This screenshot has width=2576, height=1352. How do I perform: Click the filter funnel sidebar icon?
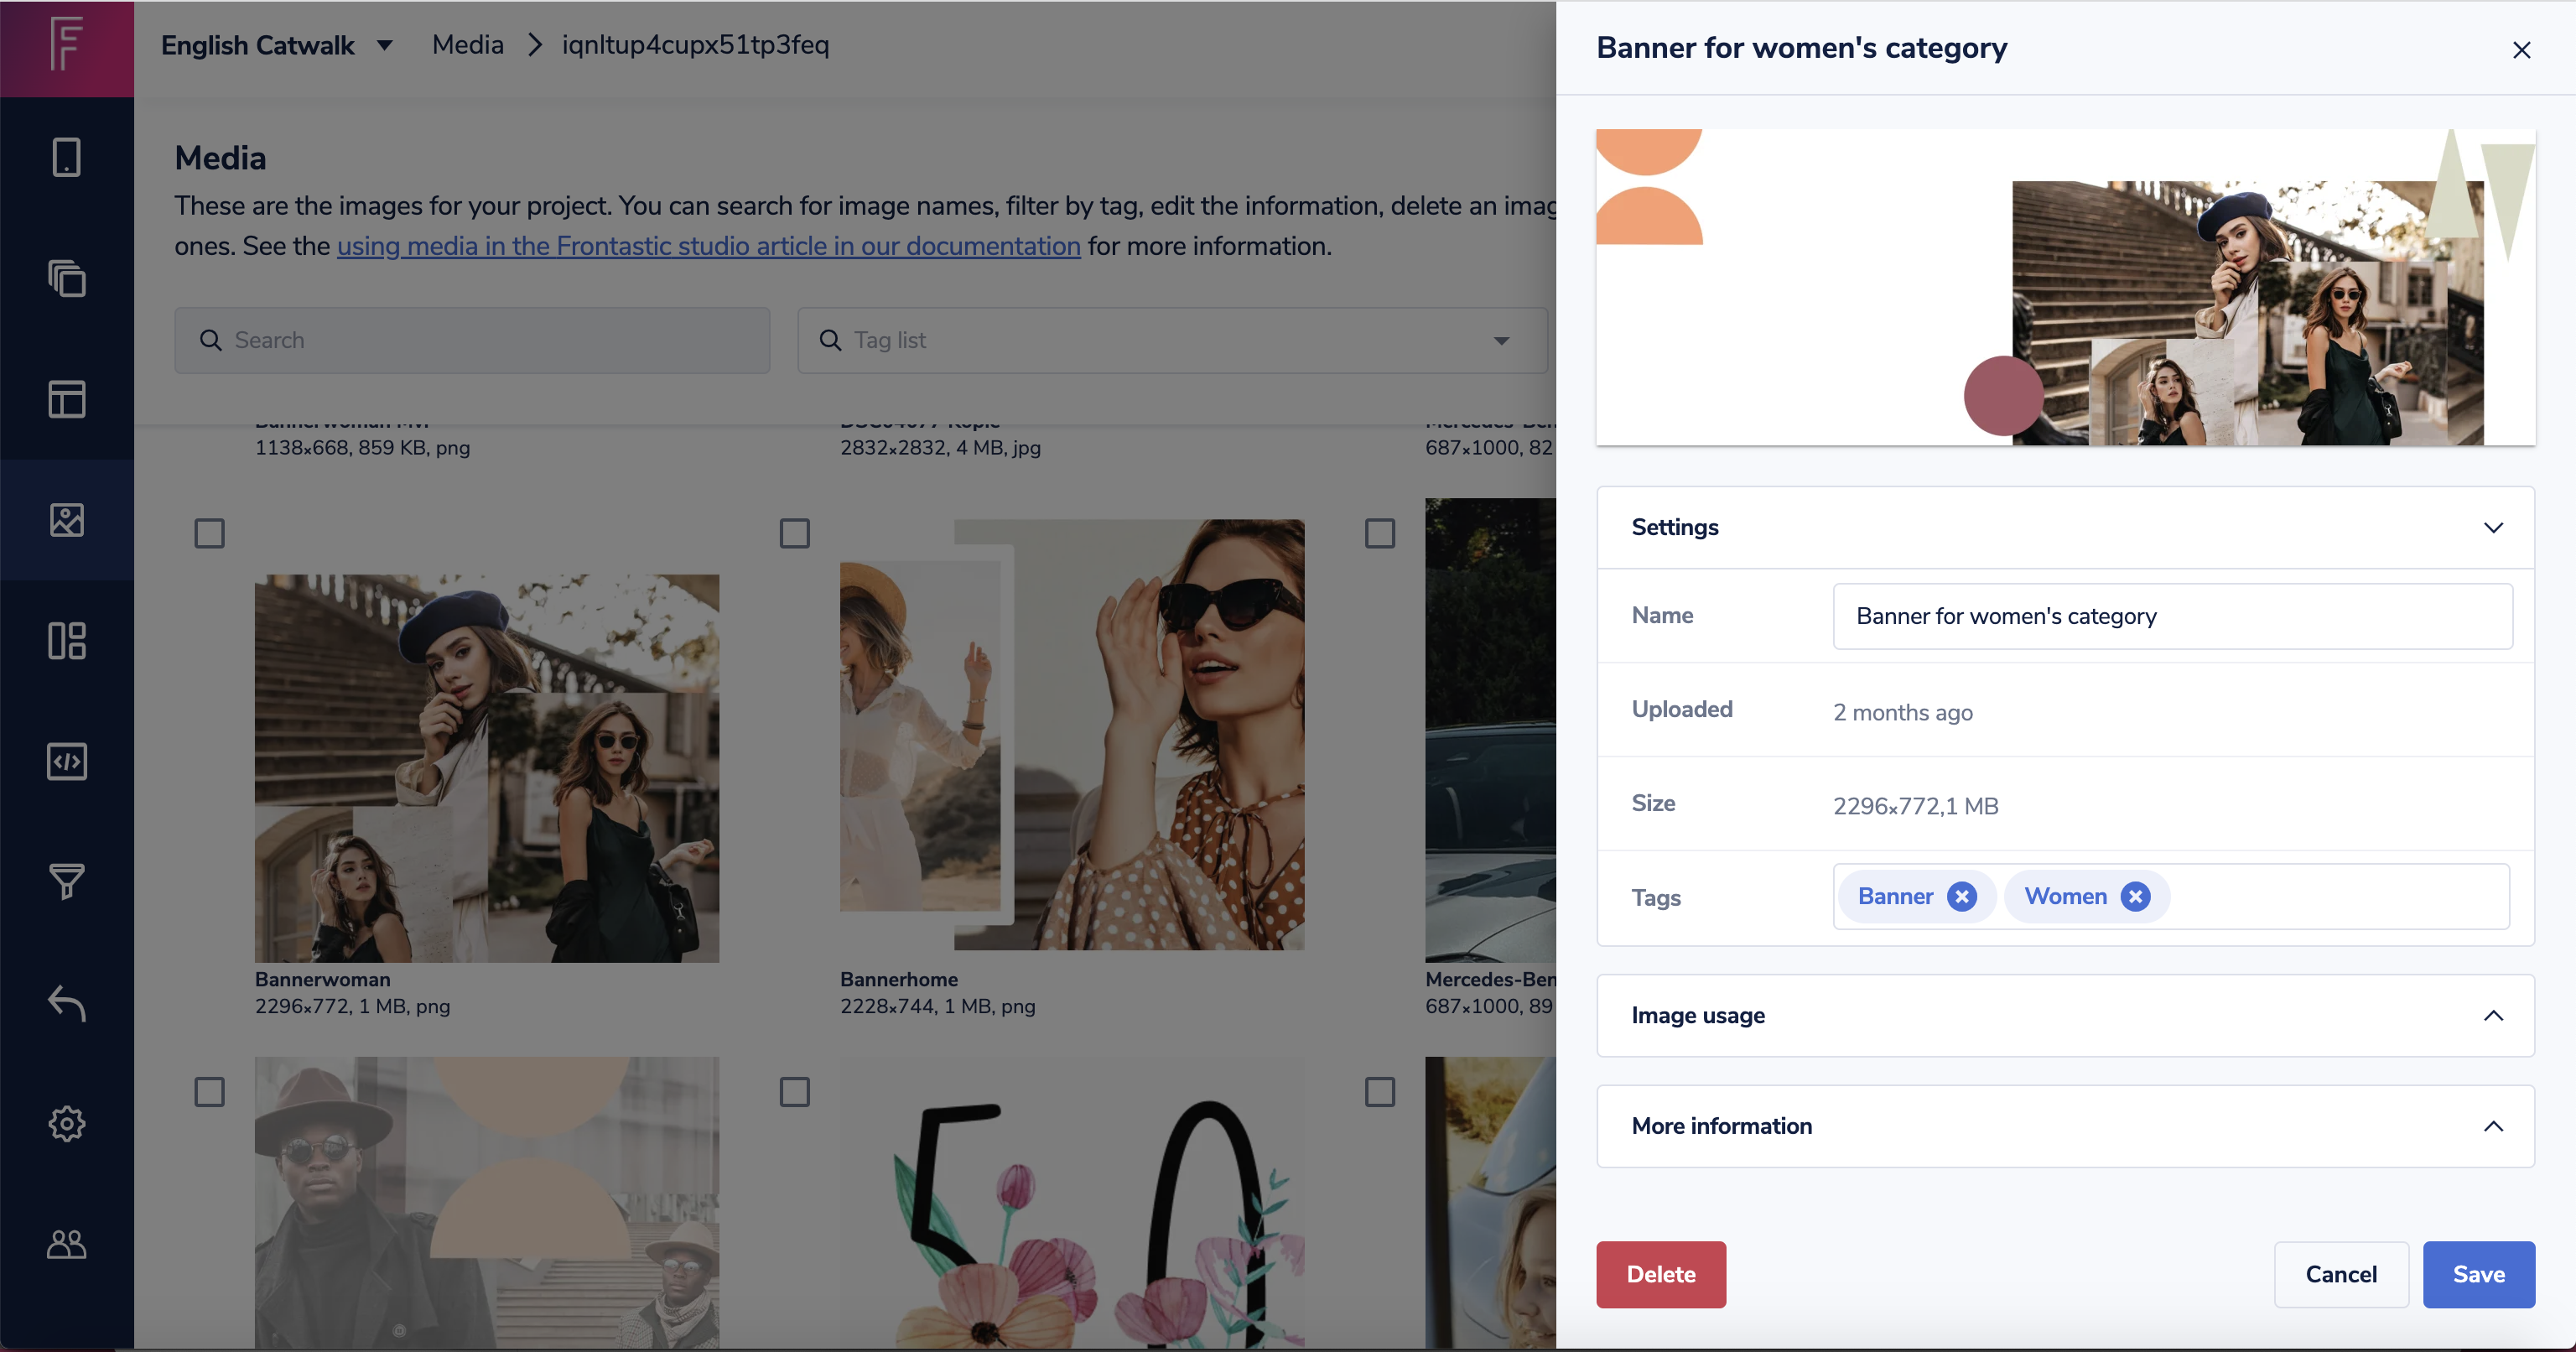pyautogui.click(x=67, y=881)
